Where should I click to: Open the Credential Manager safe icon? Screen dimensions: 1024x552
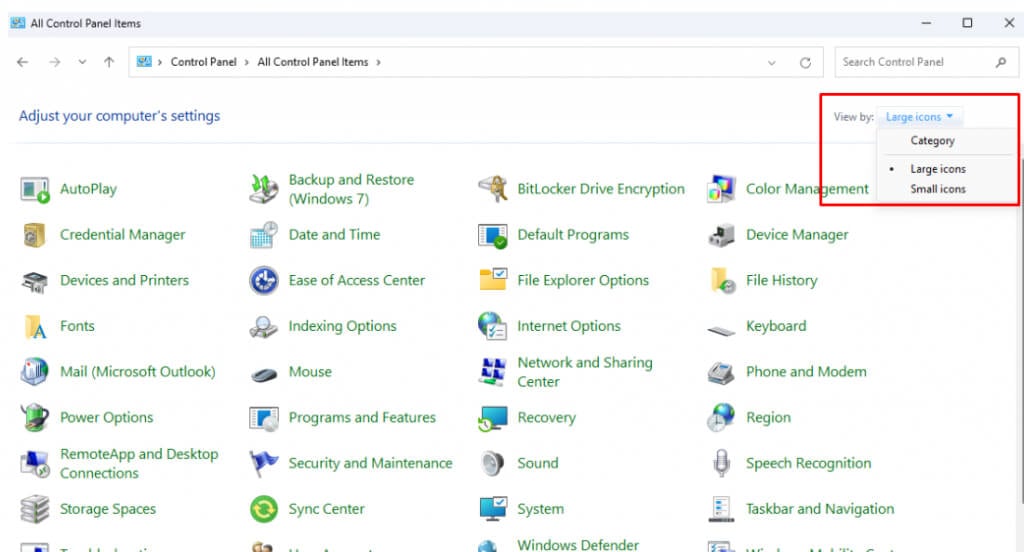tap(35, 235)
